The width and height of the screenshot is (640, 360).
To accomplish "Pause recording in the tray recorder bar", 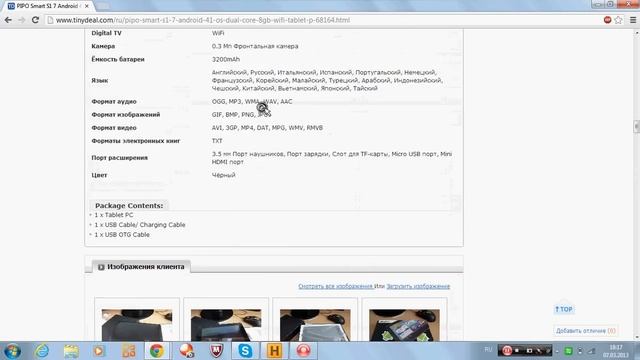I will [x=507, y=350].
